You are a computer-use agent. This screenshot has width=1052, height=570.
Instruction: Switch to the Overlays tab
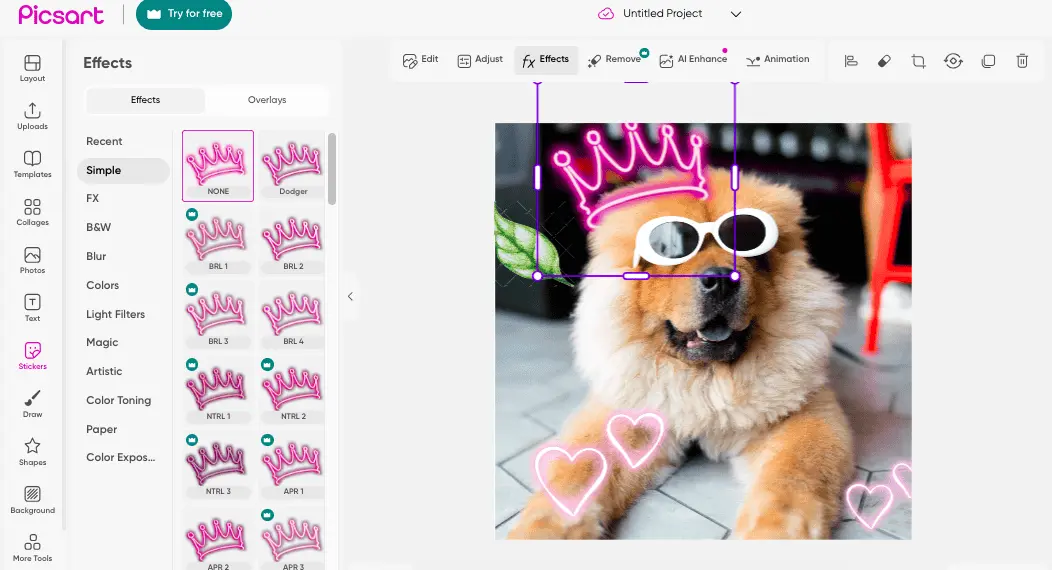click(267, 100)
